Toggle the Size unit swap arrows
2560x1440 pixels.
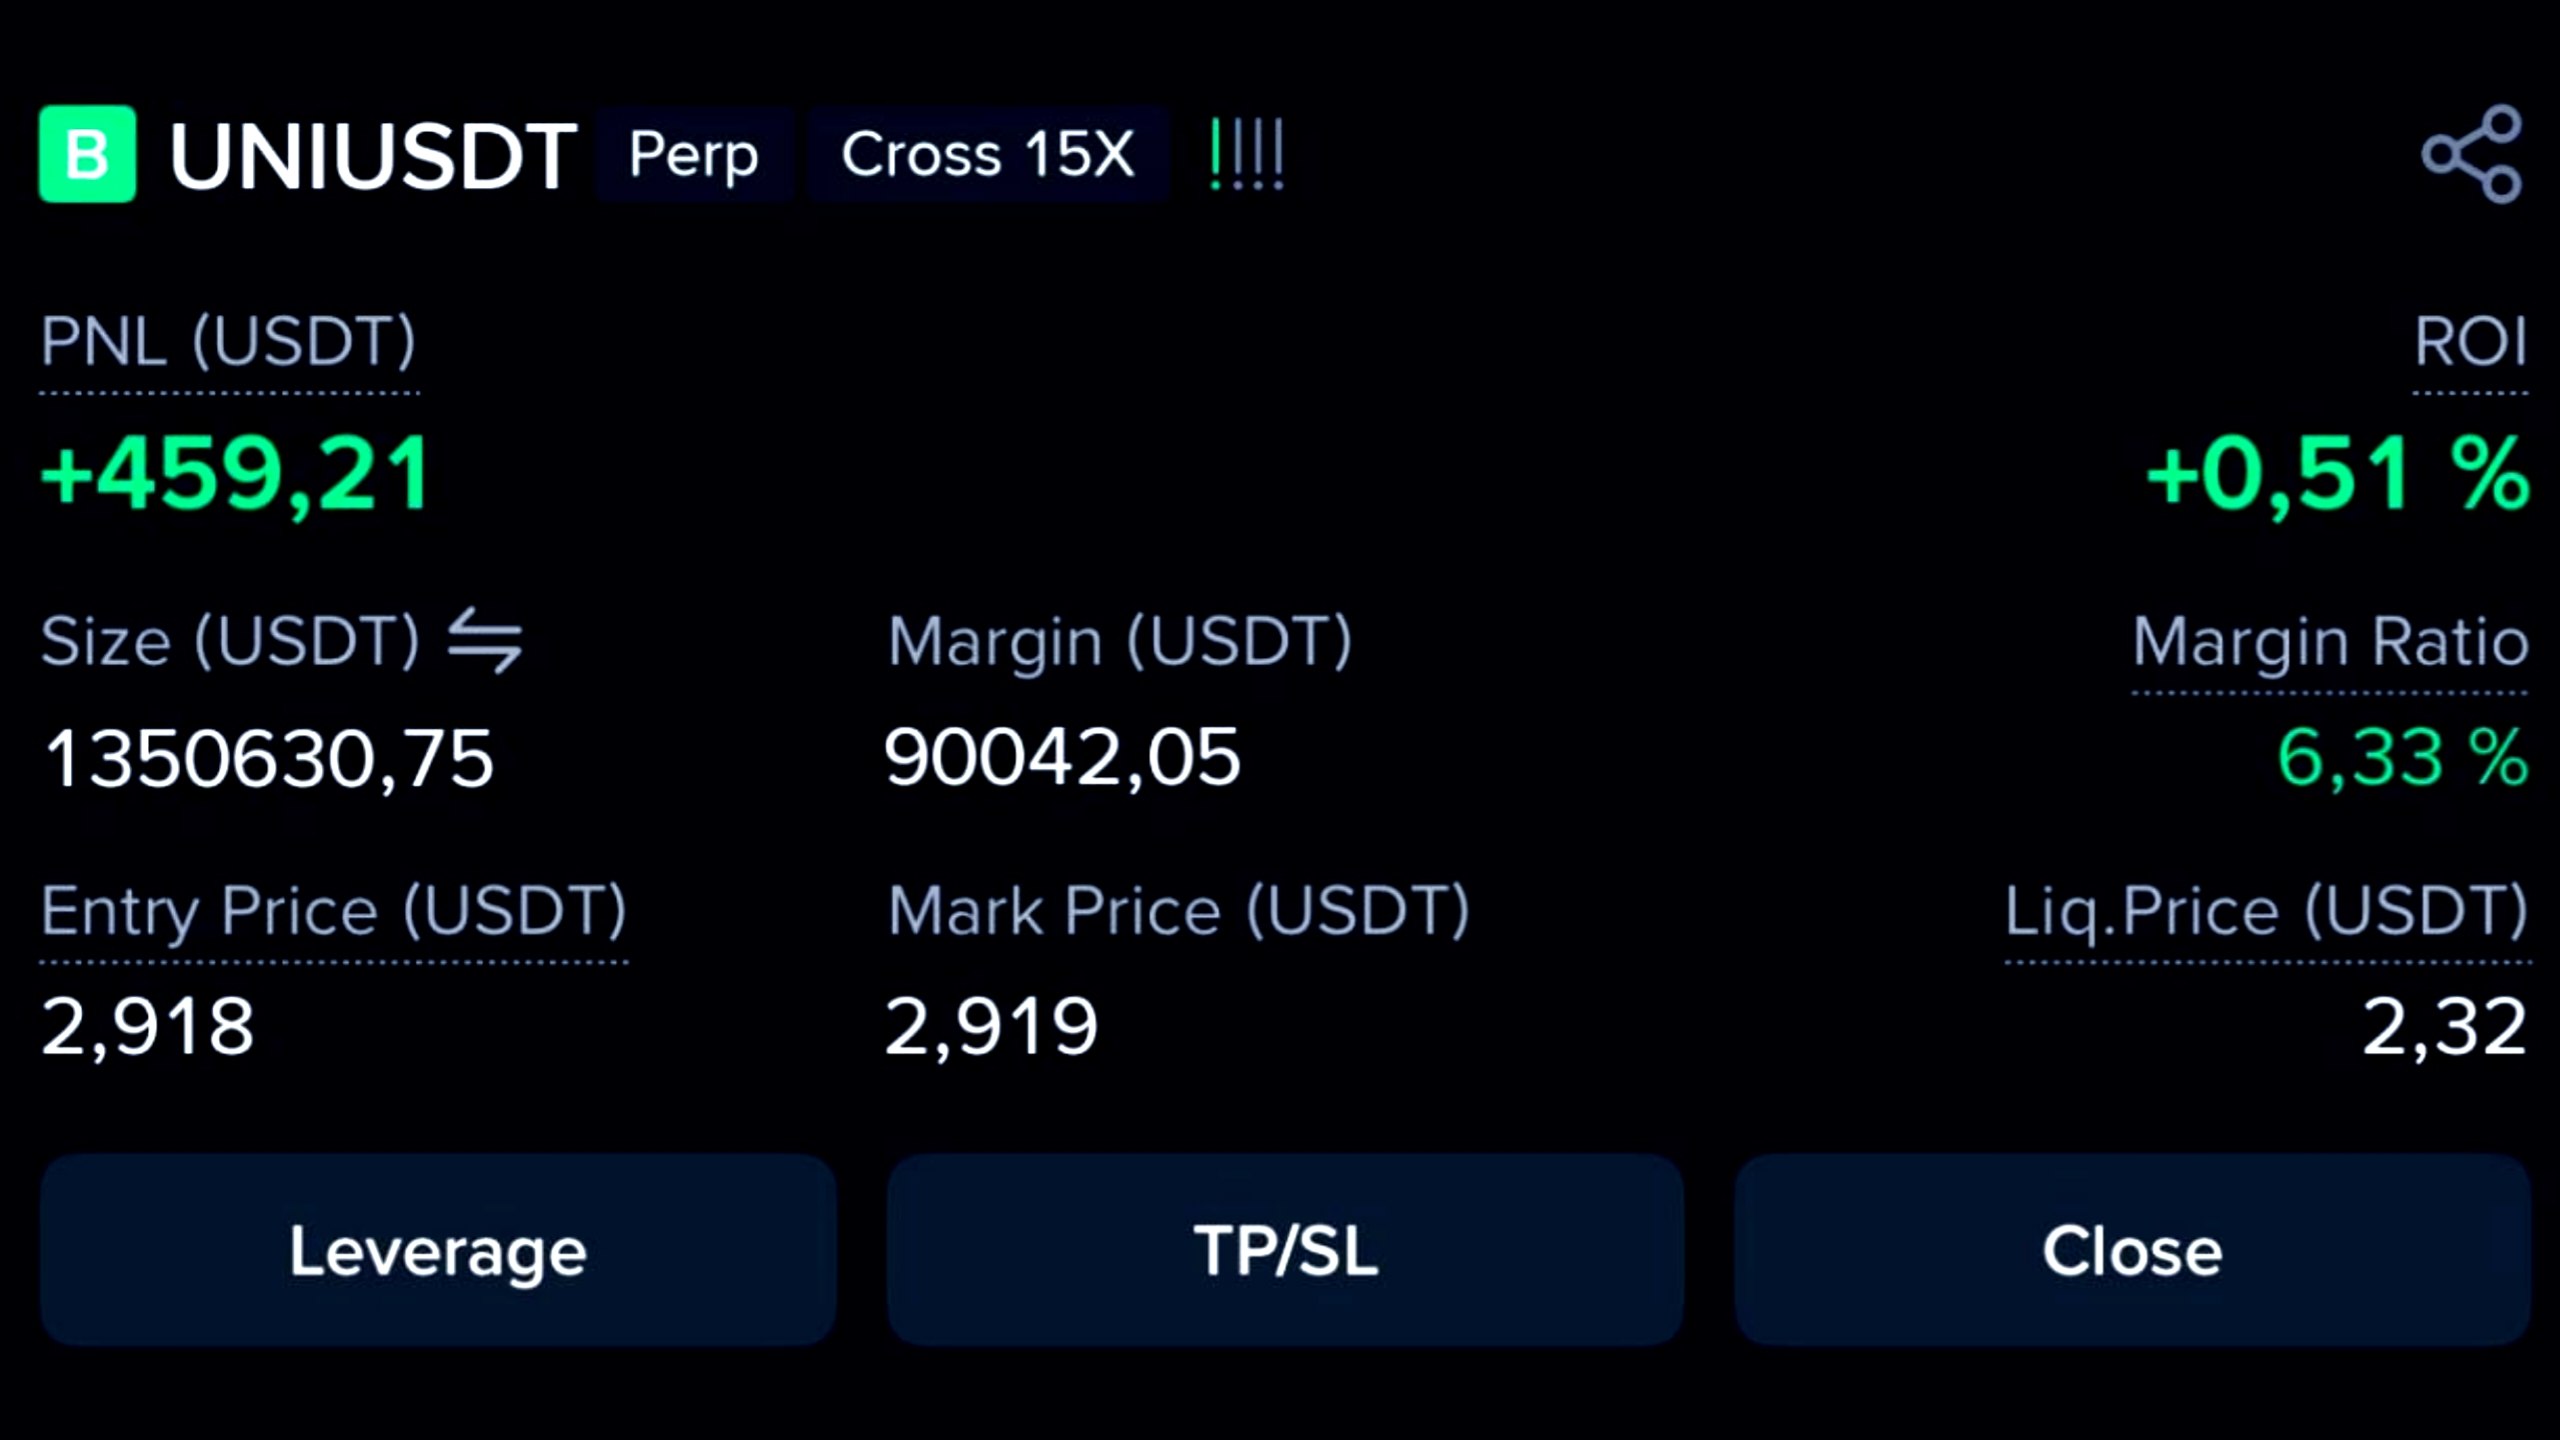pyautogui.click(x=485, y=641)
